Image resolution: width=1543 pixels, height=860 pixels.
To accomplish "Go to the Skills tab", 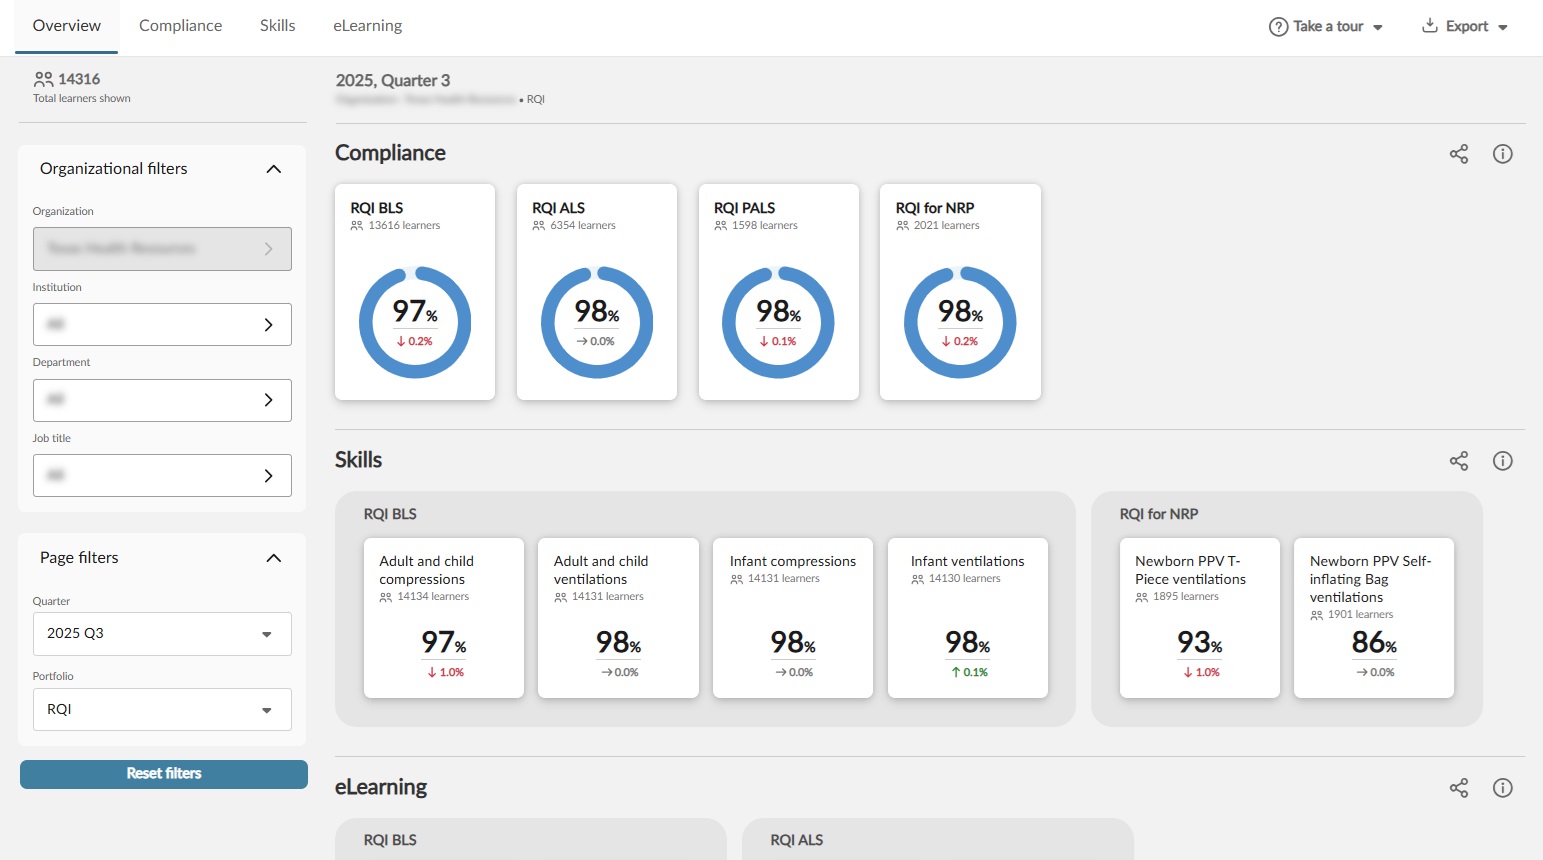I will (x=277, y=26).
